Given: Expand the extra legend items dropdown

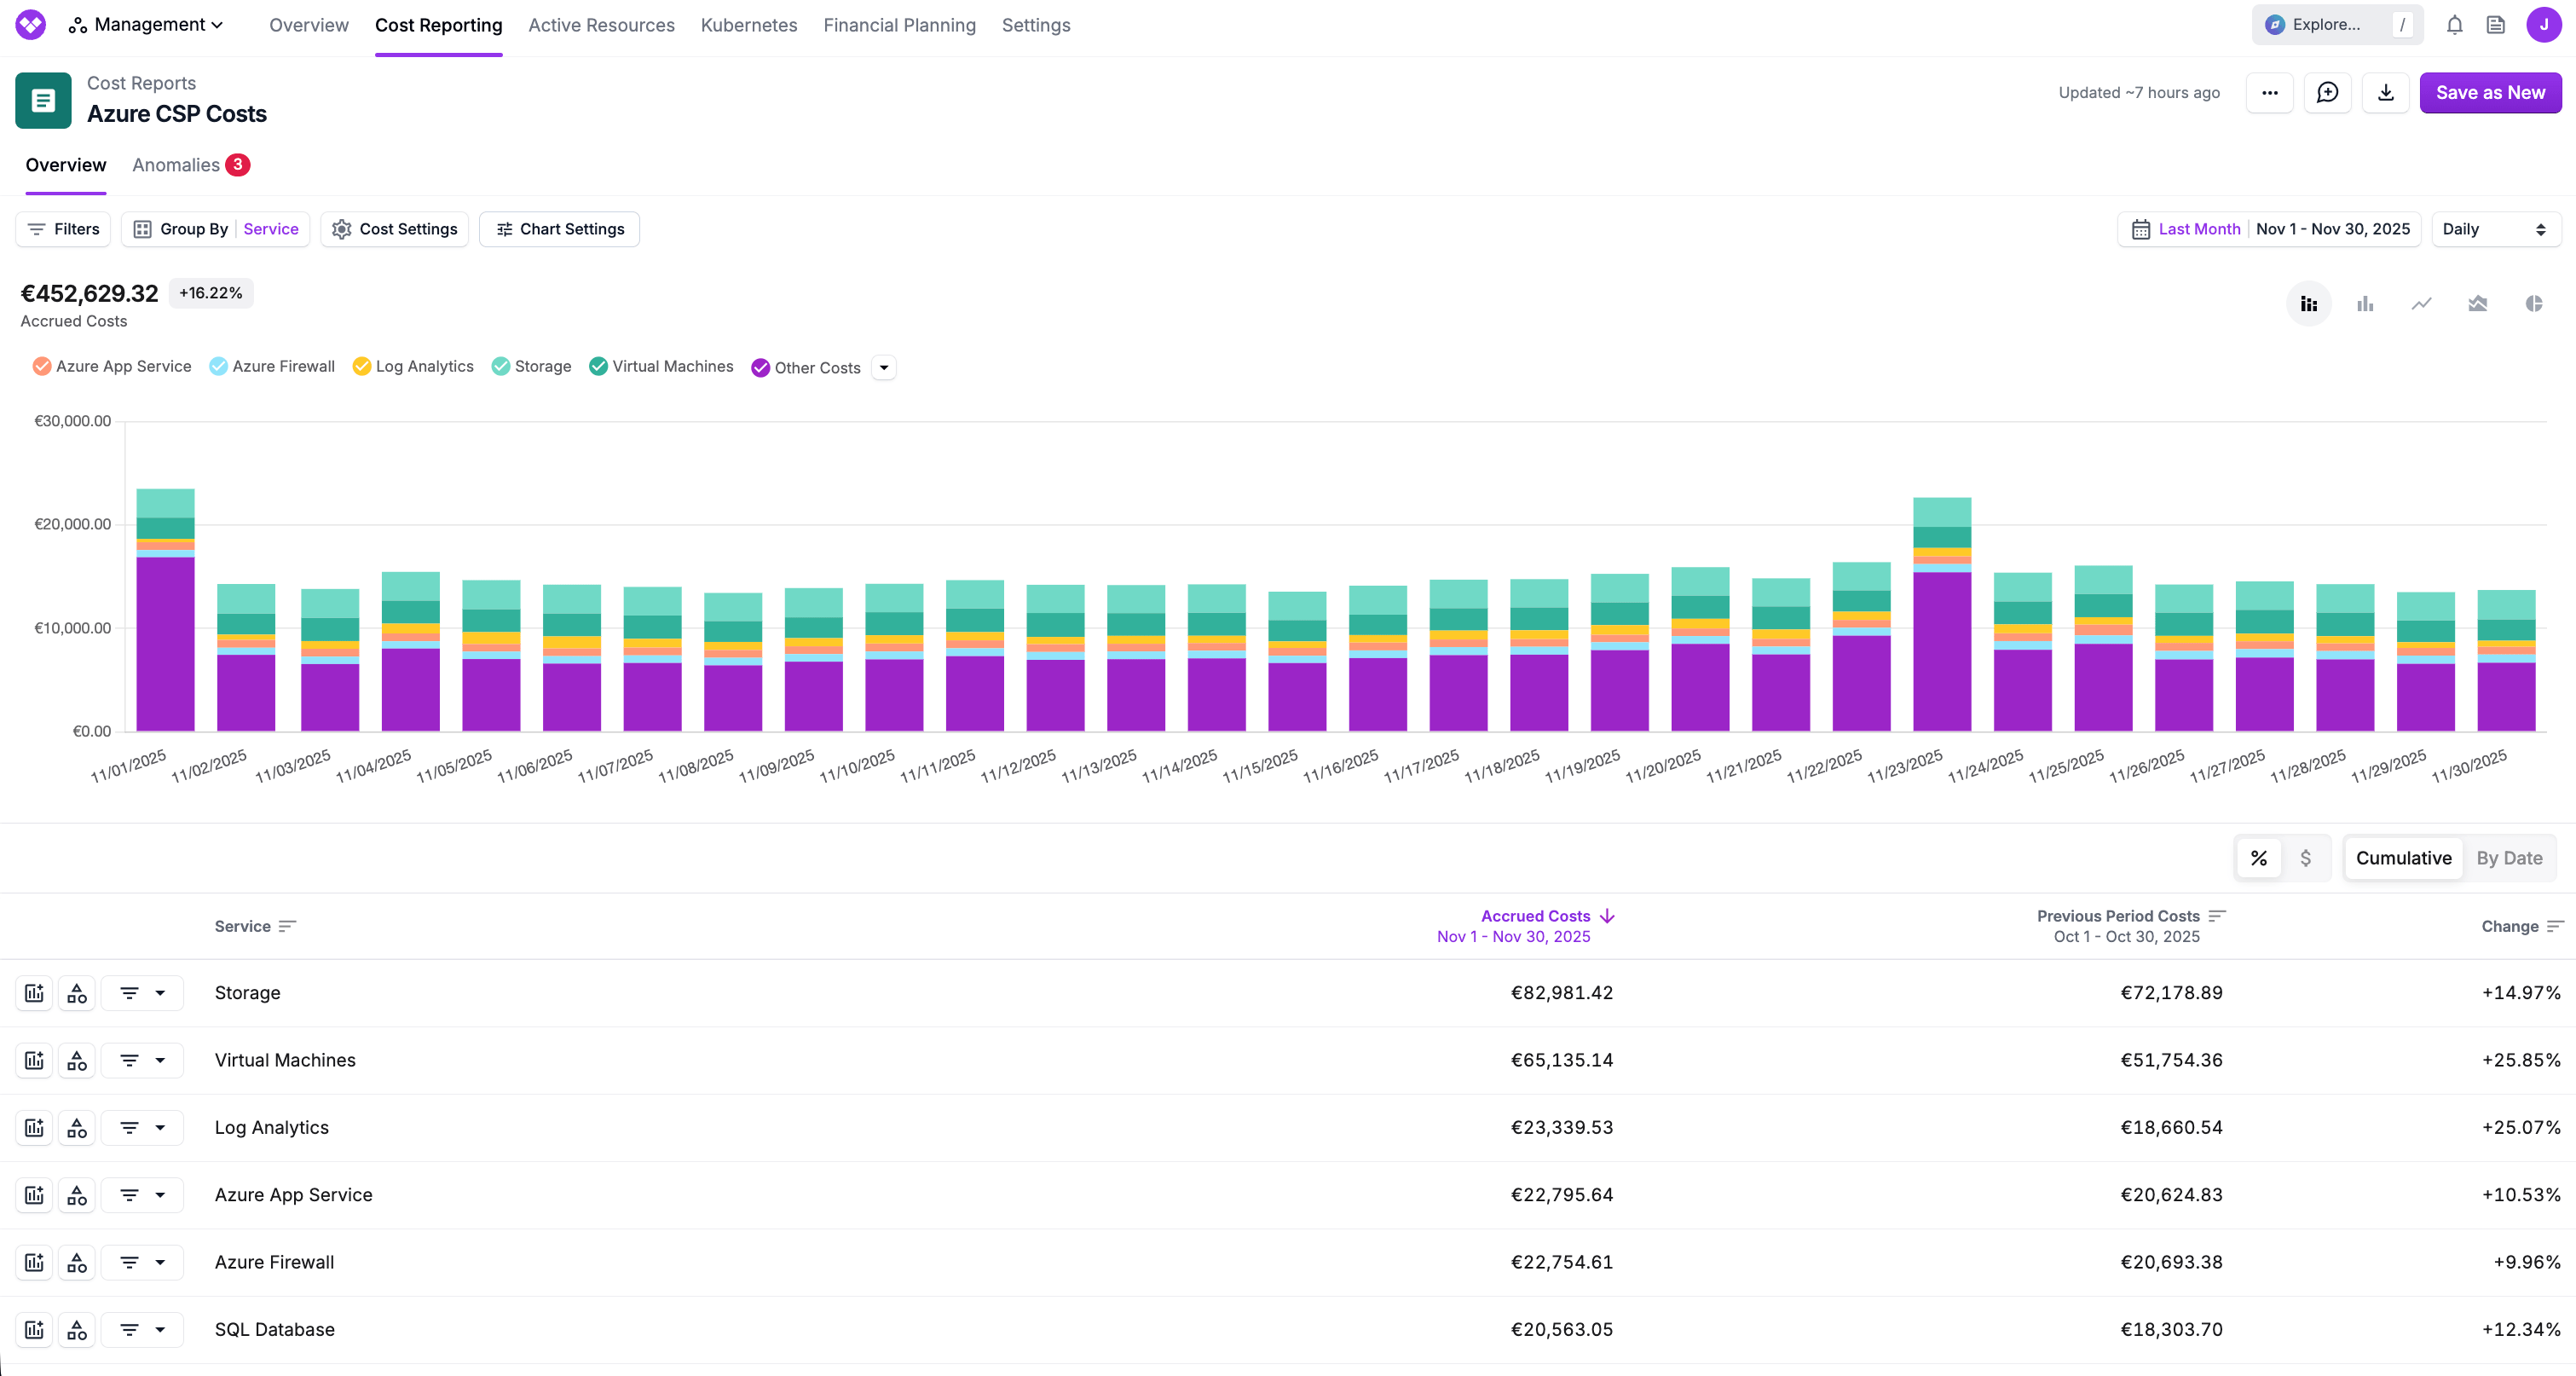Looking at the screenshot, I should (x=884, y=367).
